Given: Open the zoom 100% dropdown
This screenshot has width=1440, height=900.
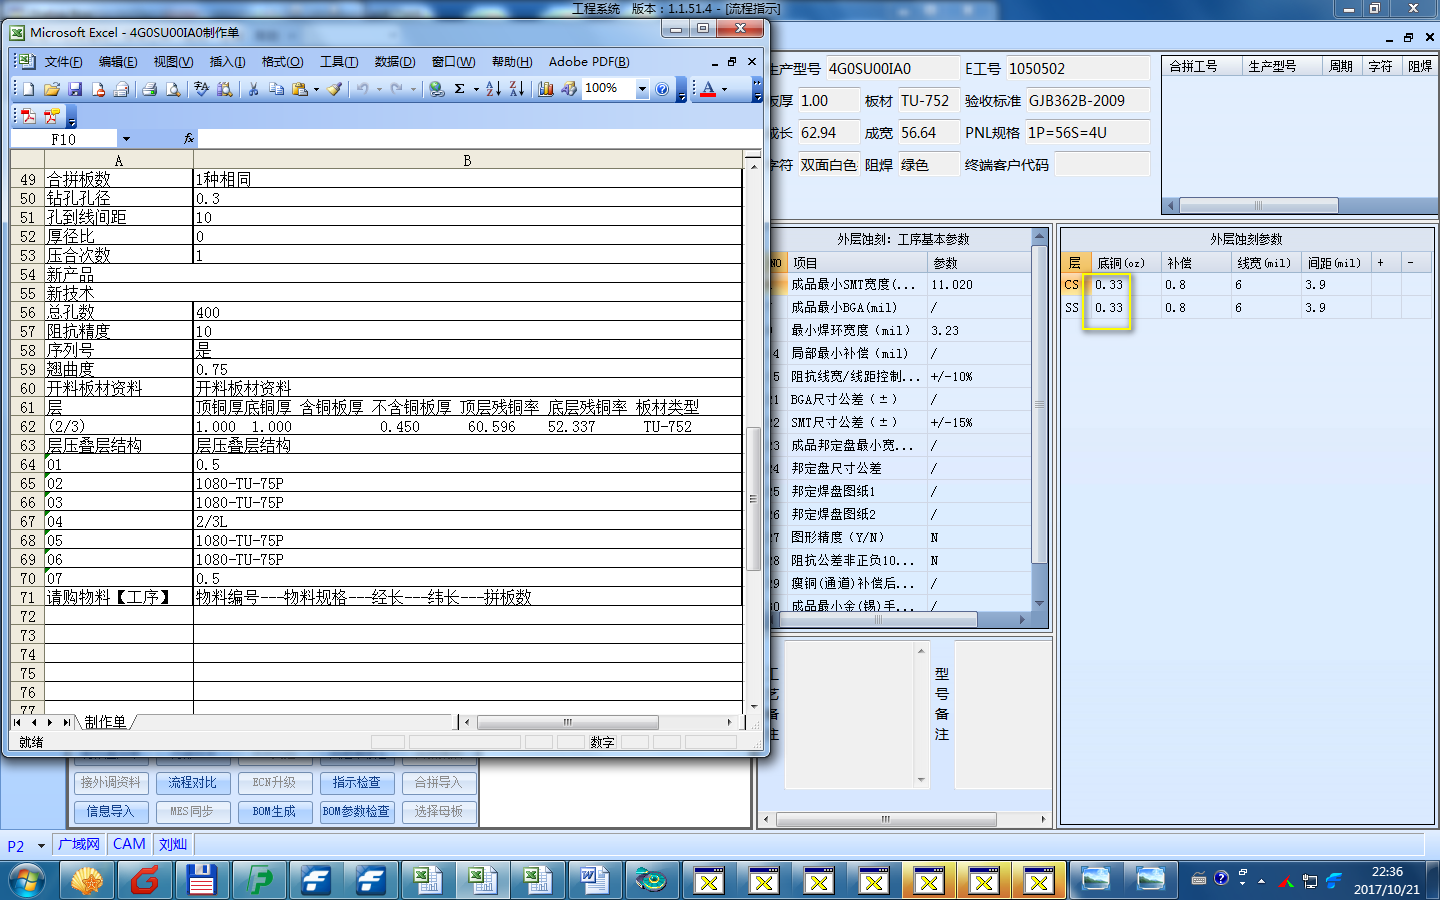Looking at the screenshot, I should (643, 89).
